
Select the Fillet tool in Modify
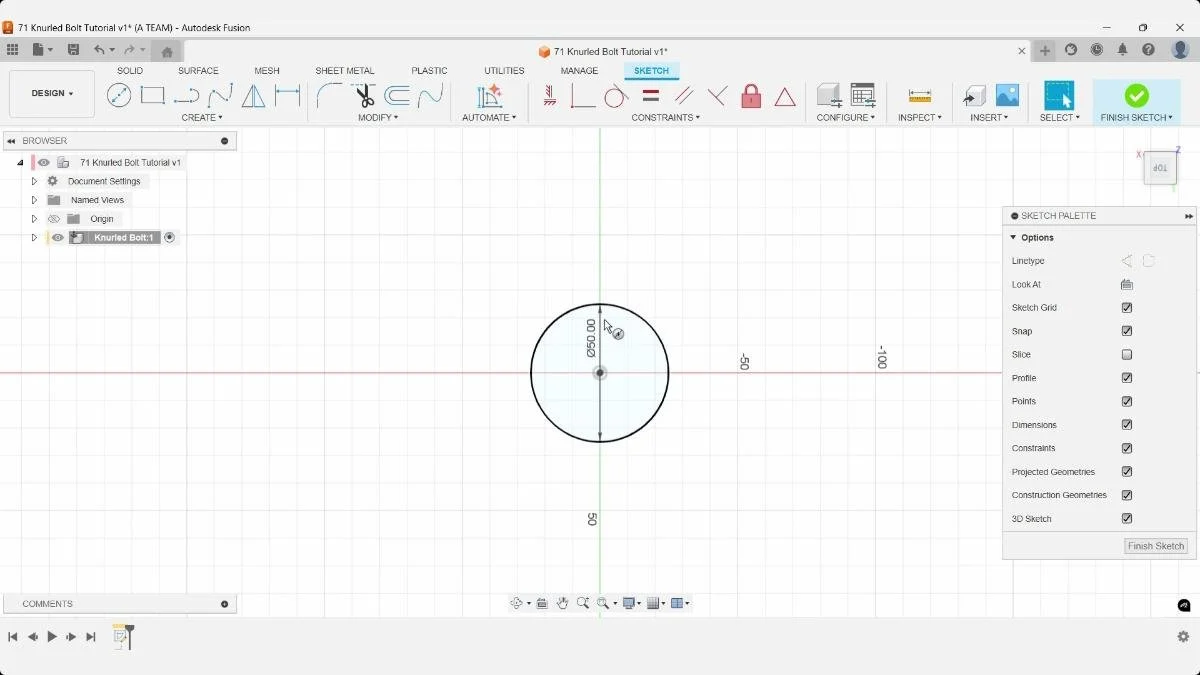pos(328,95)
